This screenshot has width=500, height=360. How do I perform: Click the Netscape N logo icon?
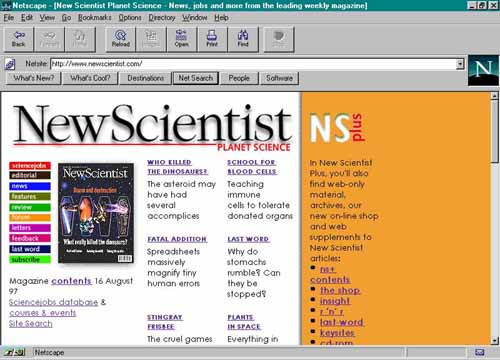[x=483, y=71]
